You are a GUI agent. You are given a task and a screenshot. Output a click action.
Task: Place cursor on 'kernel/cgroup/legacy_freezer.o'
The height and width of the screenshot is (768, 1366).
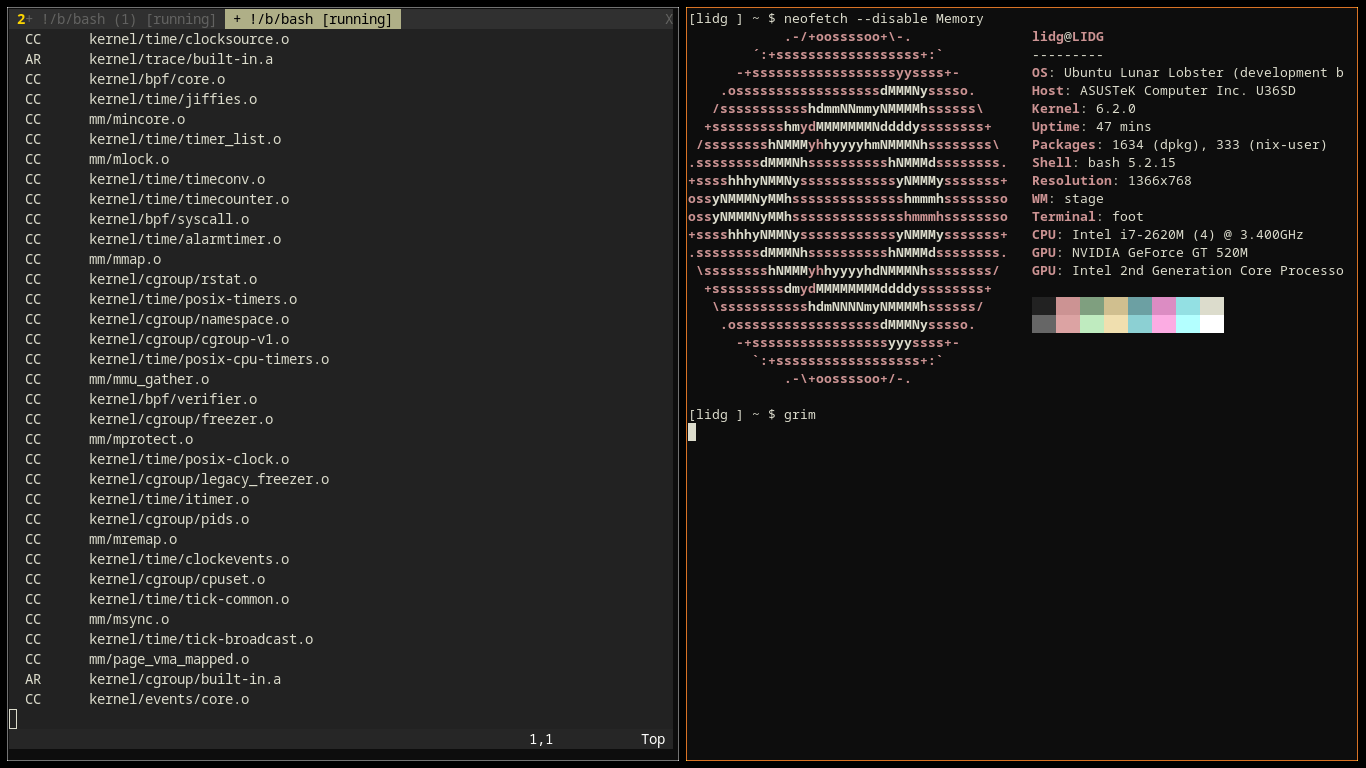[209, 479]
